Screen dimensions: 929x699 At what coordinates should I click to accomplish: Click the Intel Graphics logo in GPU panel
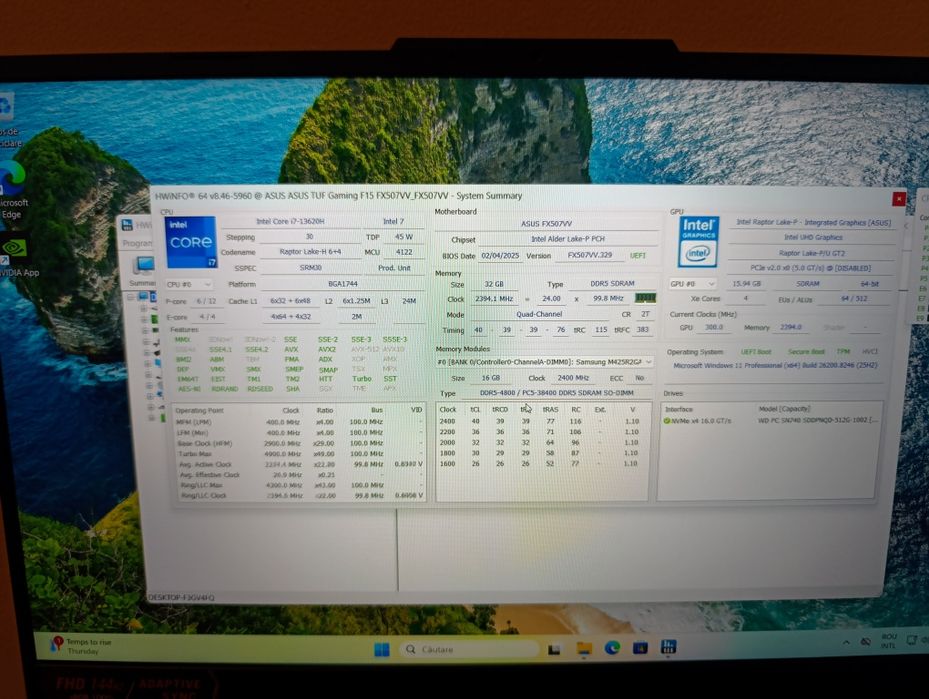[x=698, y=242]
